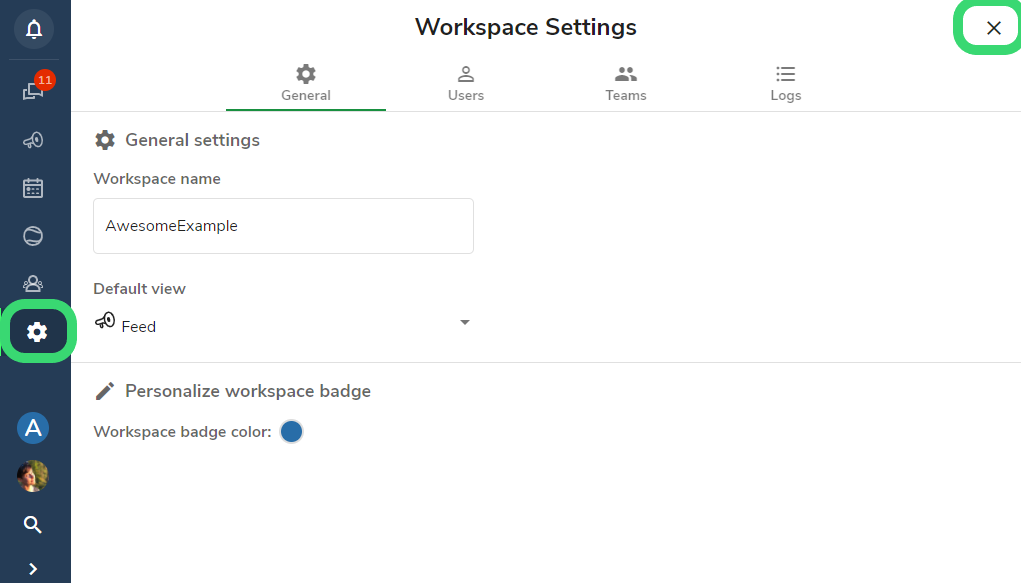This screenshot has width=1021, height=583.
Task: Open the calendar view in sidebar
Action: (33, 188)
